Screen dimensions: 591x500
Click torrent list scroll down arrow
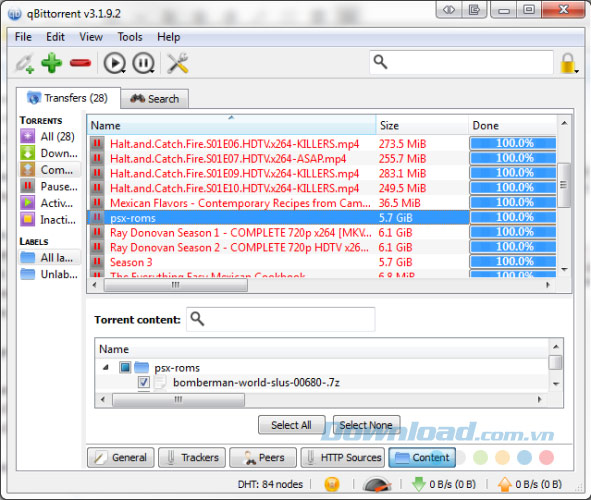click(564, 269)
